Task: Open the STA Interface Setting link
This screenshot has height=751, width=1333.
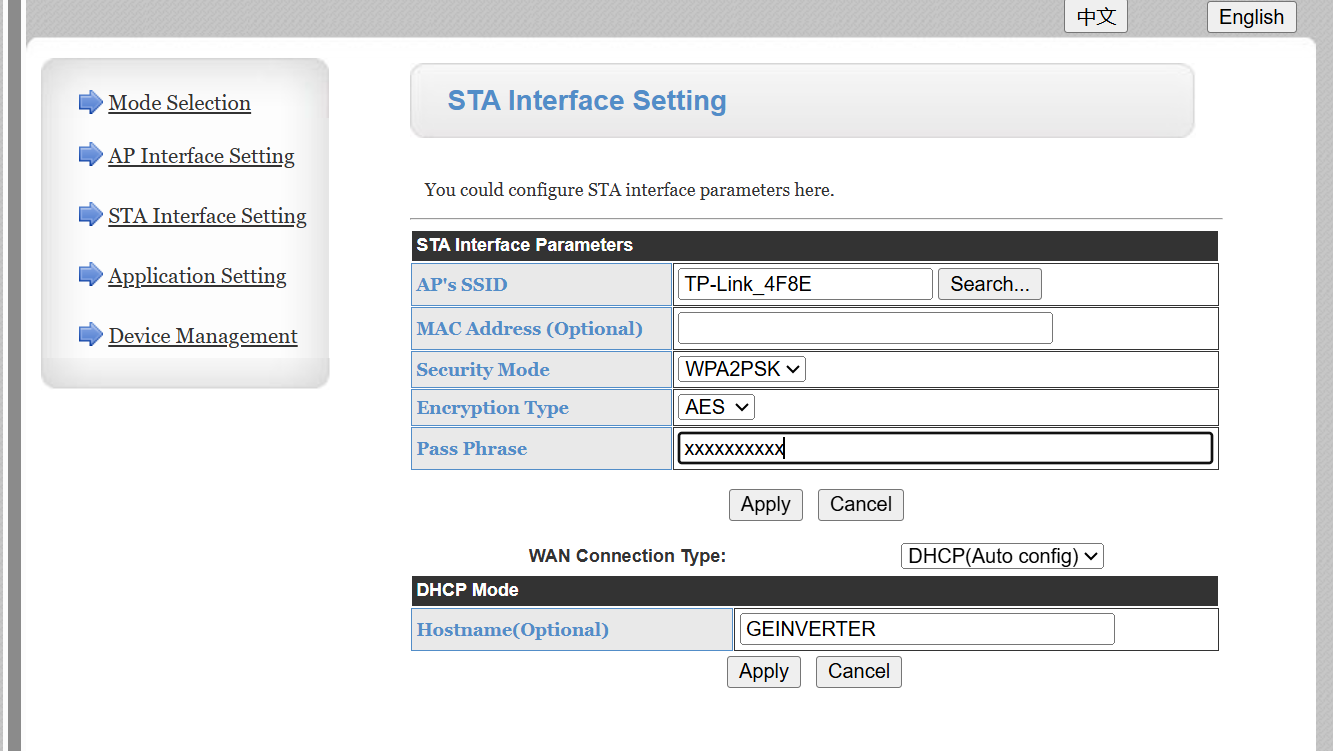Action: click(207, 216)
